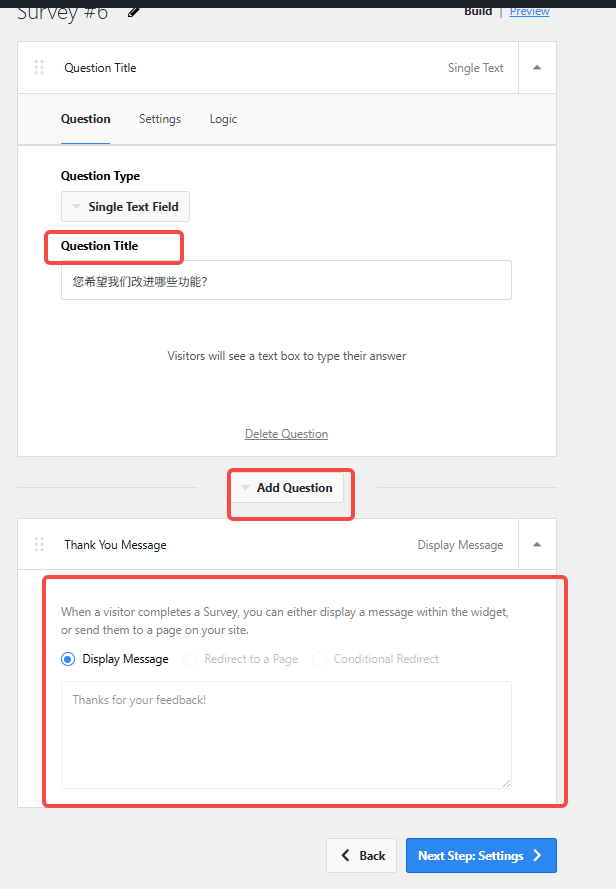The width and height of the screenshot is (616, 889).
Task: Select the Conditional Redirect radio button
Action: [319, 659]
